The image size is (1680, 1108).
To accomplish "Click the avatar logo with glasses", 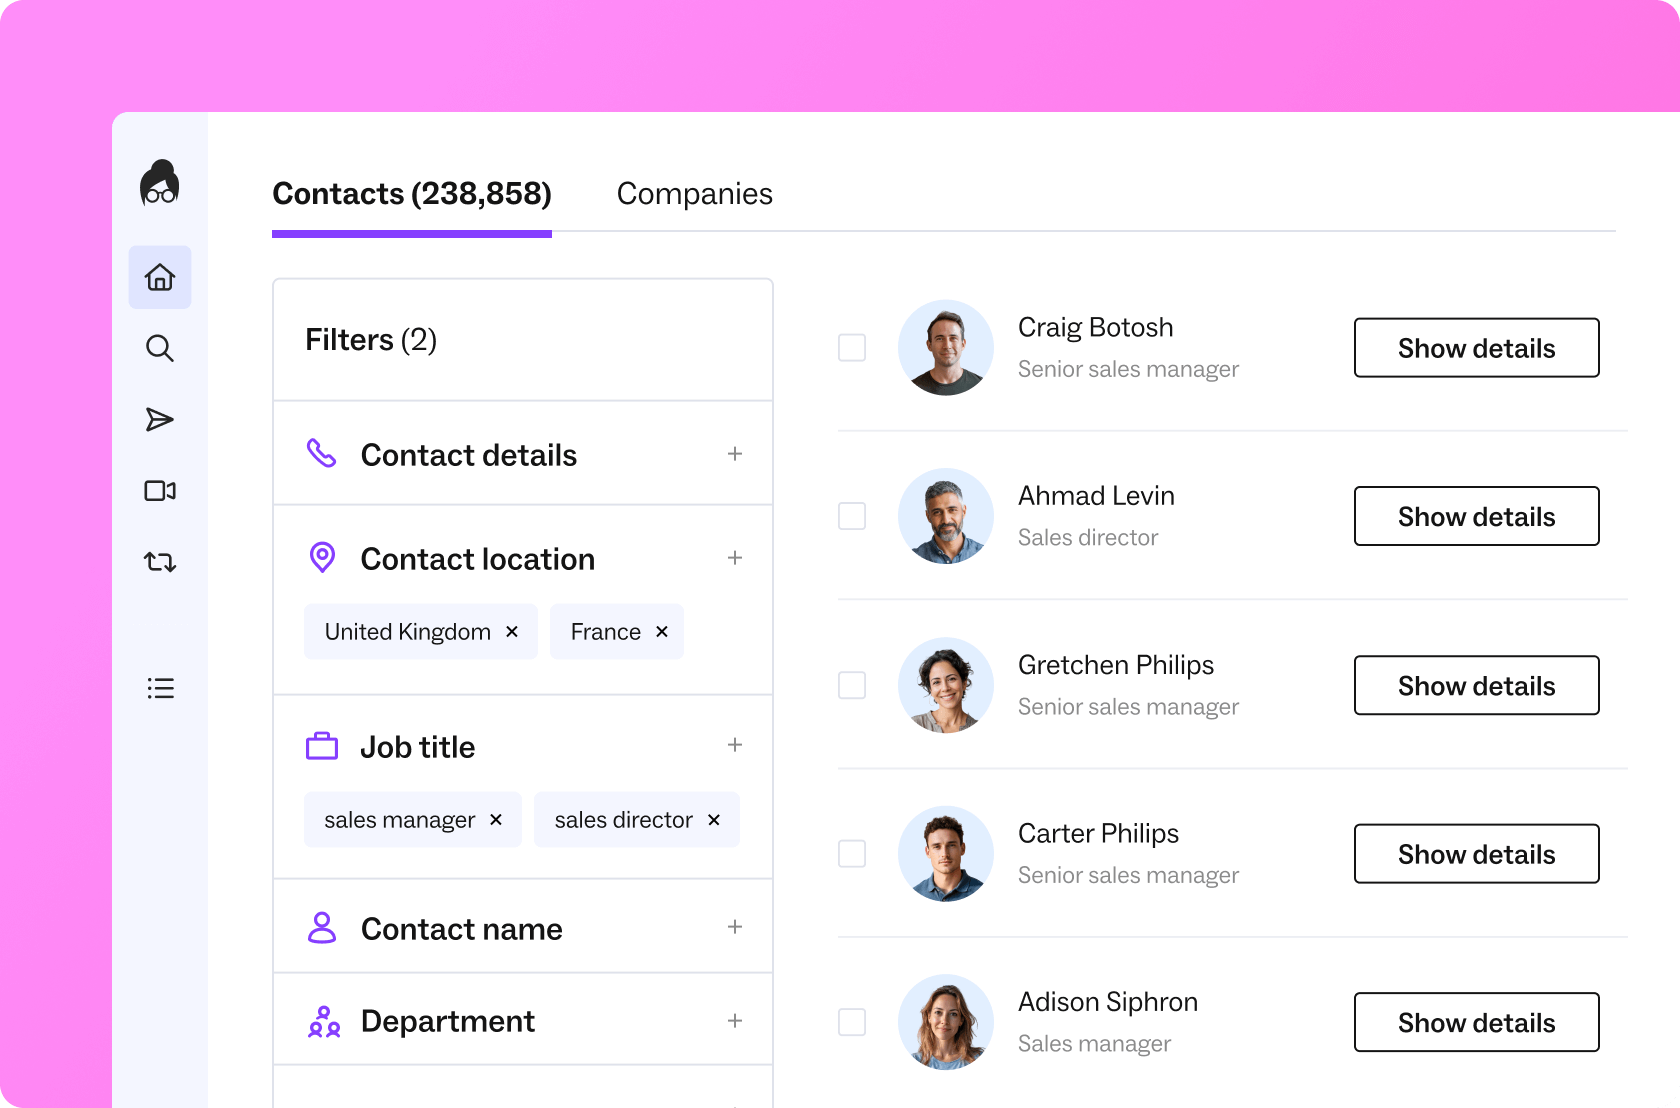I will click(x=160, y=184).
